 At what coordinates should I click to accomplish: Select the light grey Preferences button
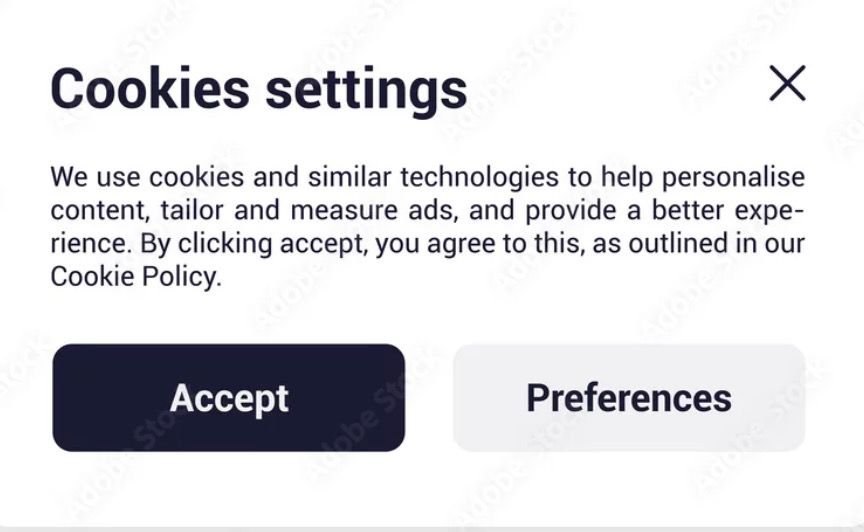(629, 398)
